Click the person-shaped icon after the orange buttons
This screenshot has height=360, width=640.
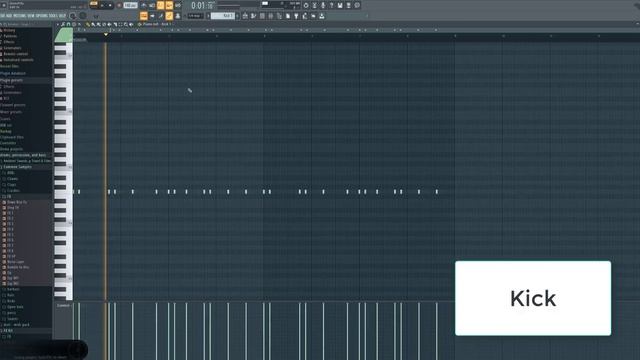pyautogui.click(x=178, y=16)
